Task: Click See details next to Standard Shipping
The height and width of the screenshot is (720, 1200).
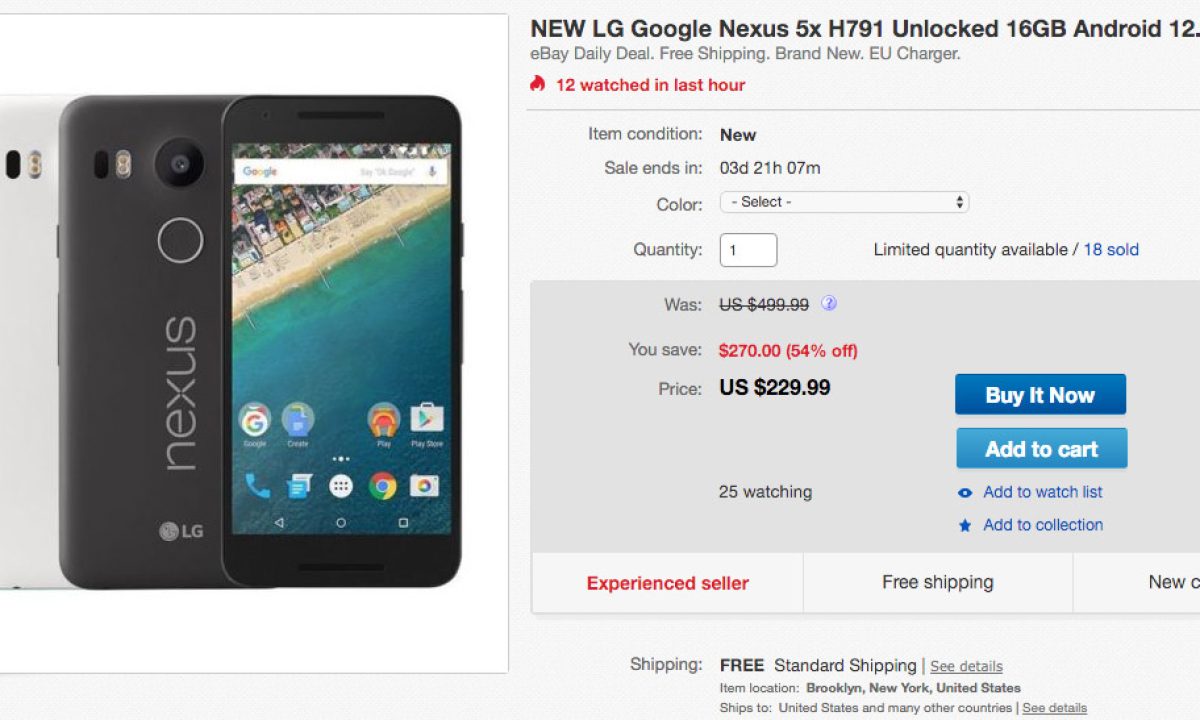Action: 966,666
